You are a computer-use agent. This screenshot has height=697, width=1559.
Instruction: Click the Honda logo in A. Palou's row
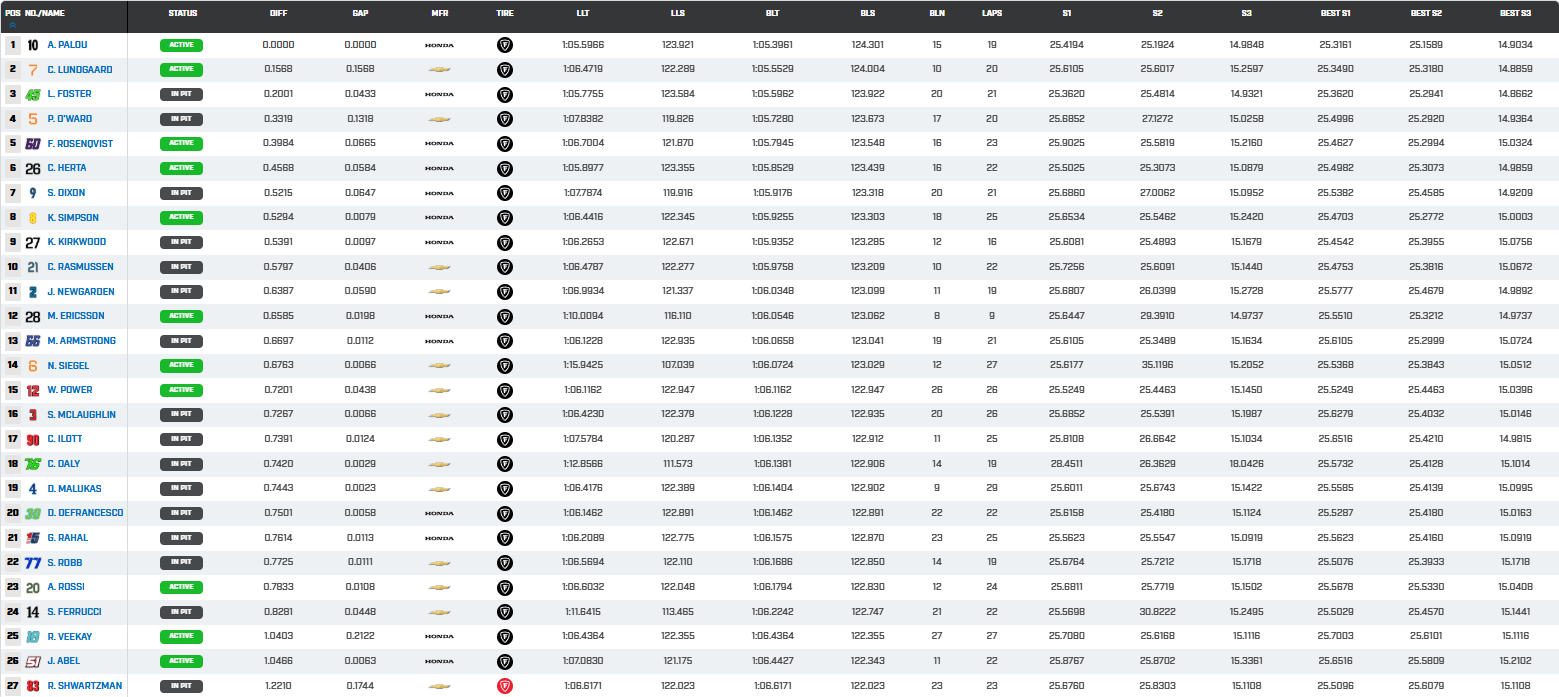point(439,45)
